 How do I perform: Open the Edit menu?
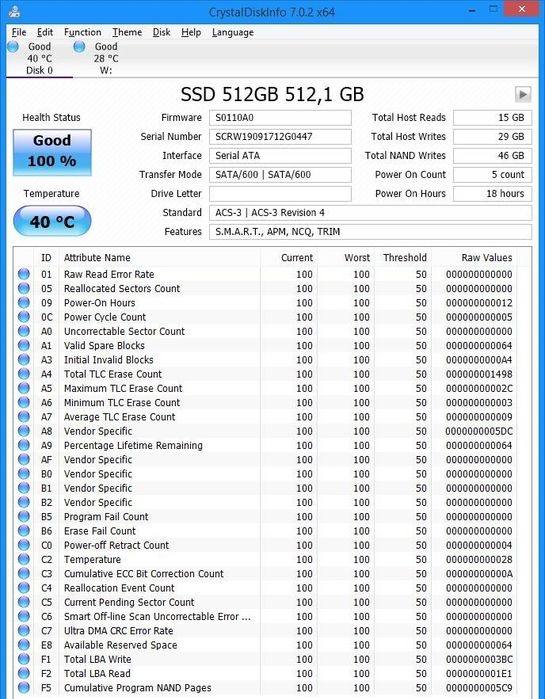45,33
